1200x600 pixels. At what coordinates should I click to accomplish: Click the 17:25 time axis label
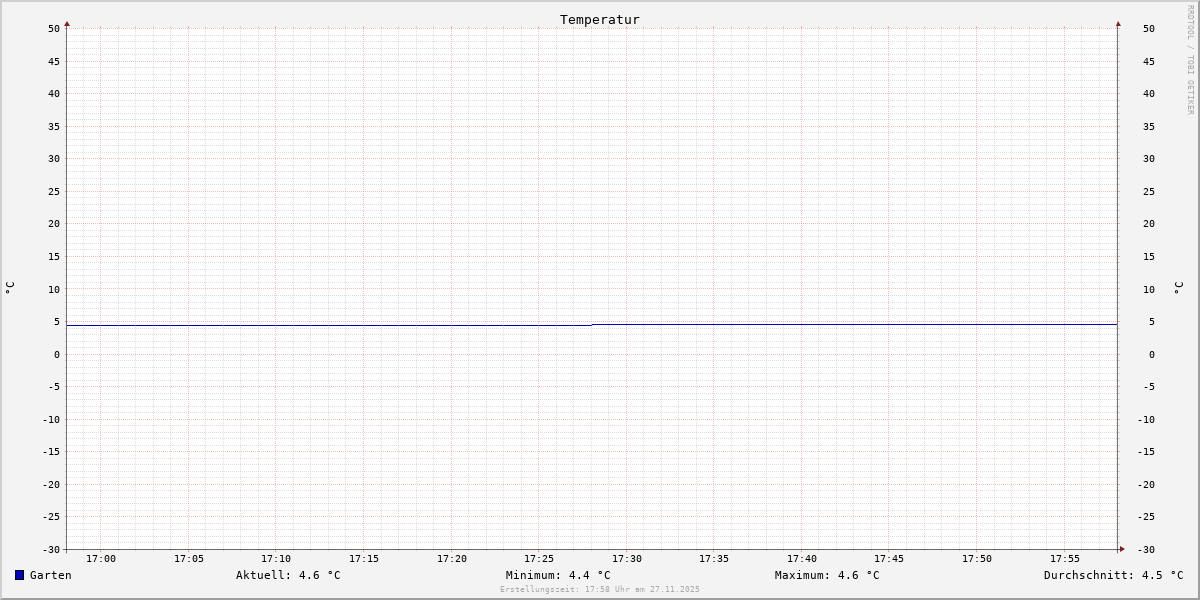[x=539, y=559]
